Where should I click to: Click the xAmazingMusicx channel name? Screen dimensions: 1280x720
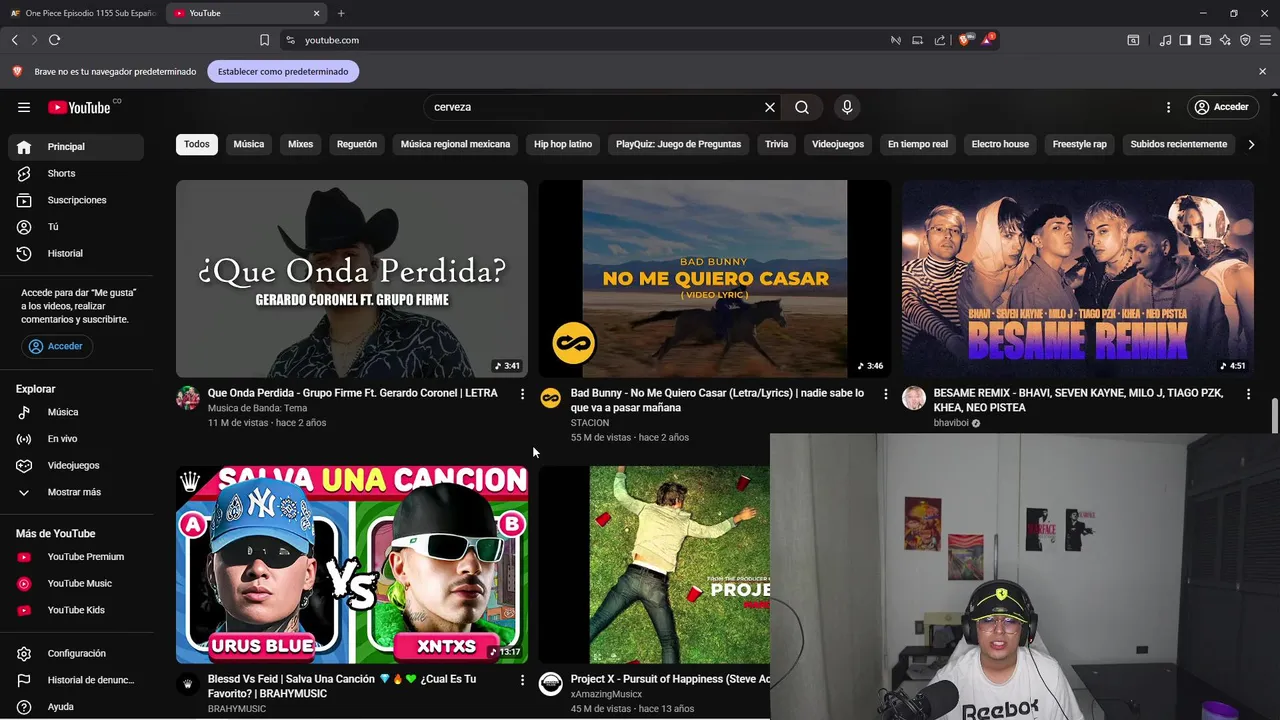point(606,694)
